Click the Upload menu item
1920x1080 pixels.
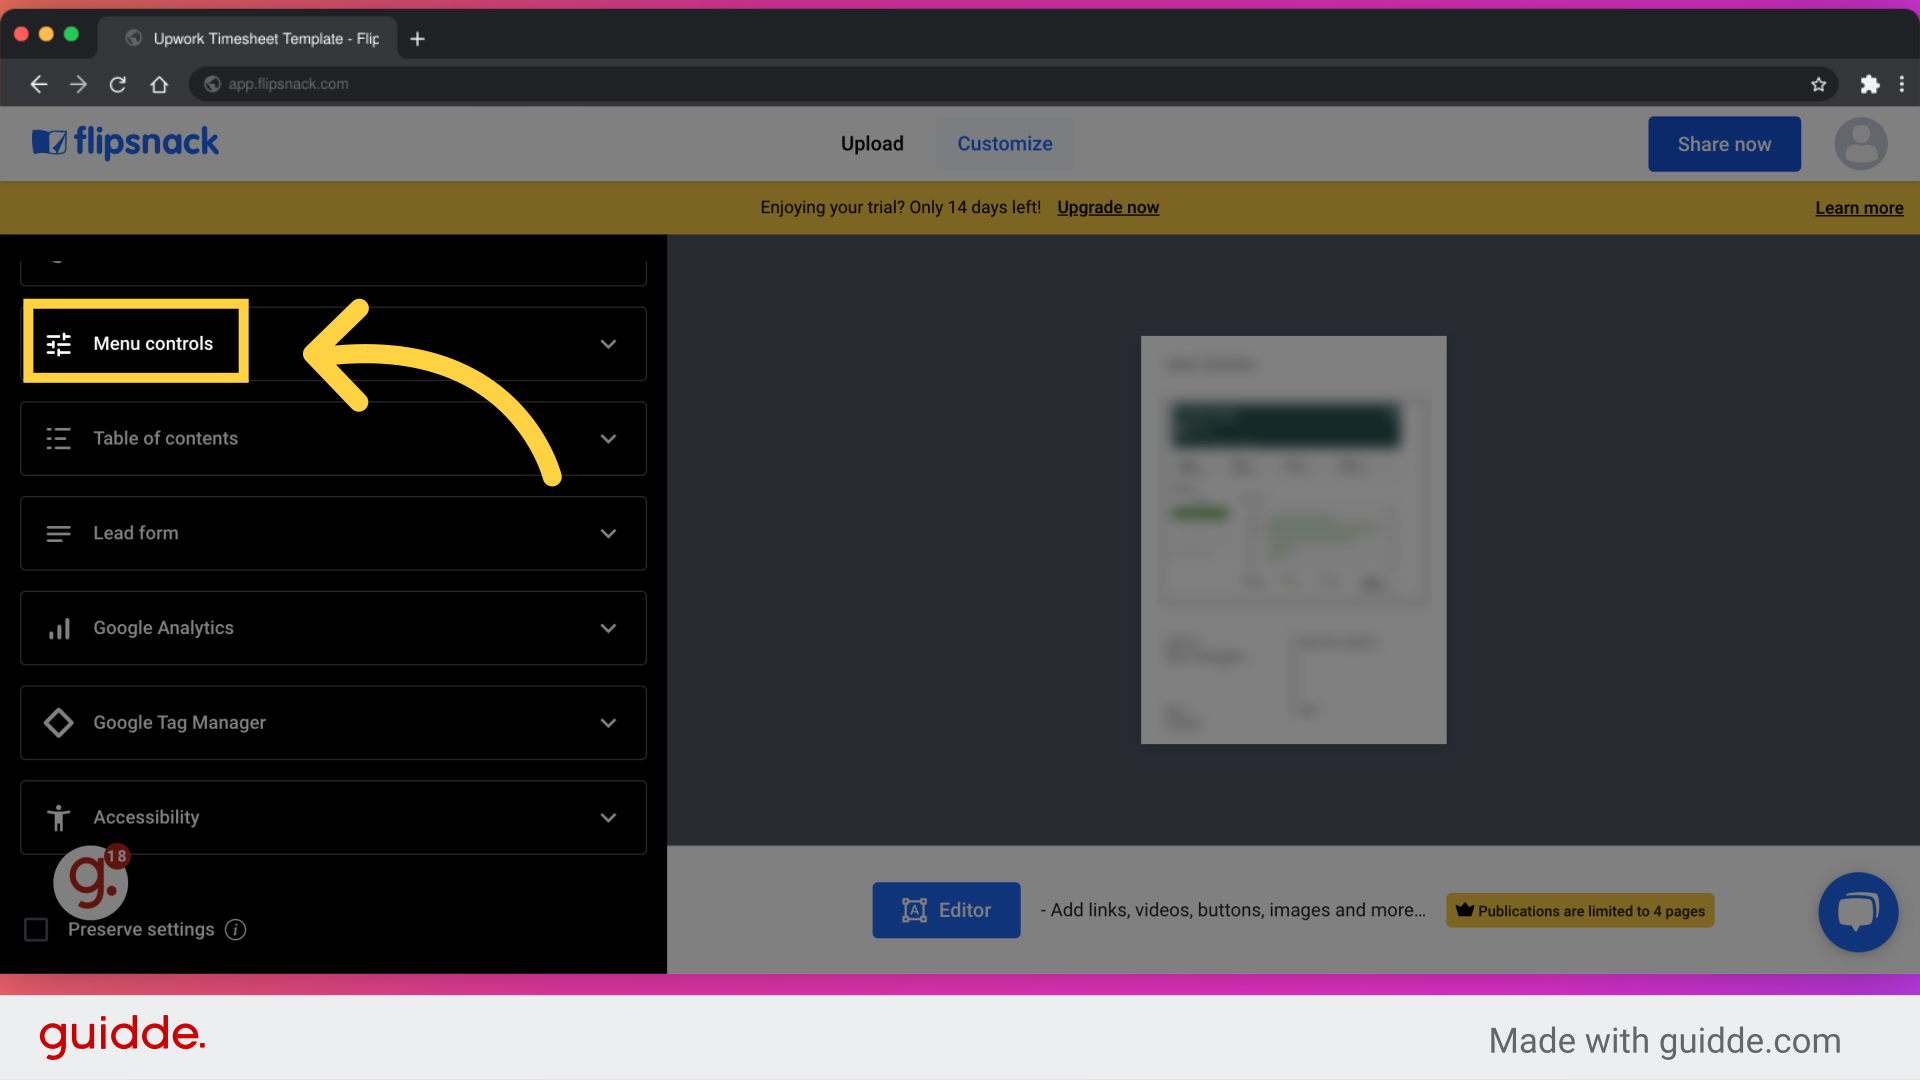tap(872, 144)
